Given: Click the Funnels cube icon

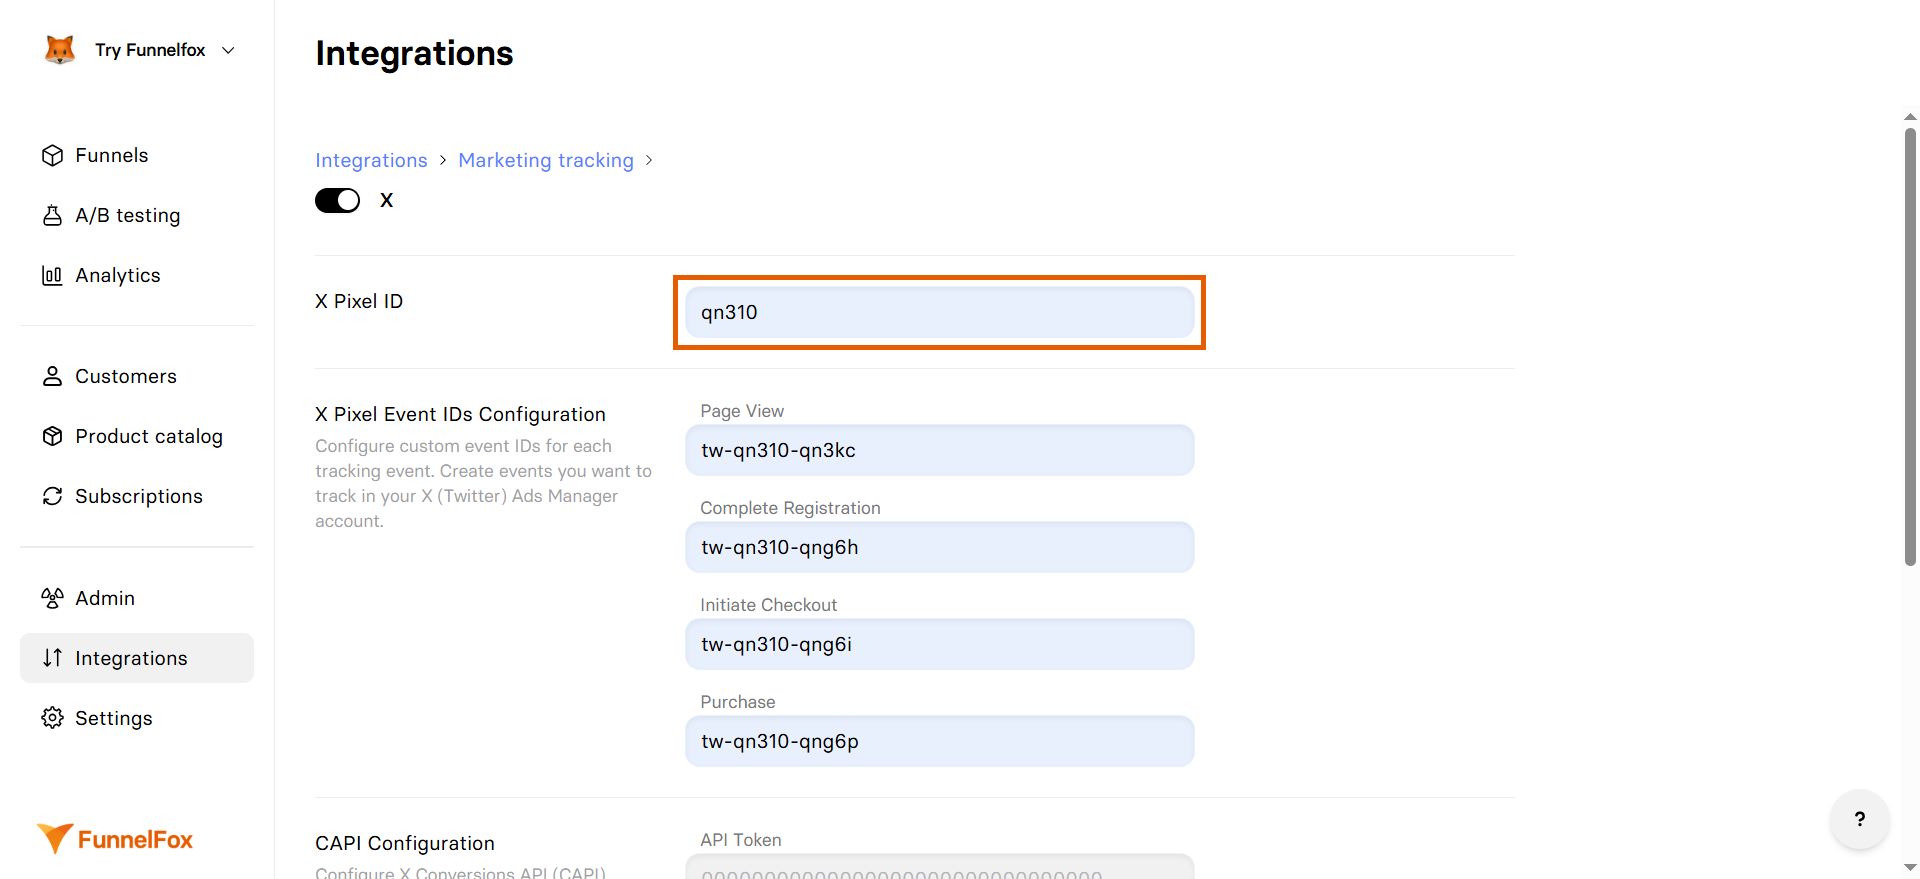Looking at the screenshot, I should point(52,155).
